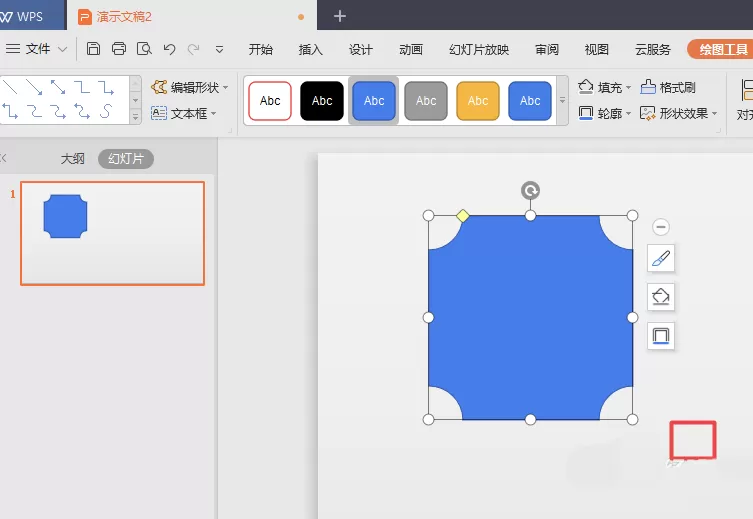This screenshot has width=753, height=519.
Task: Open Print Preview icon
Action: (144, 48)
